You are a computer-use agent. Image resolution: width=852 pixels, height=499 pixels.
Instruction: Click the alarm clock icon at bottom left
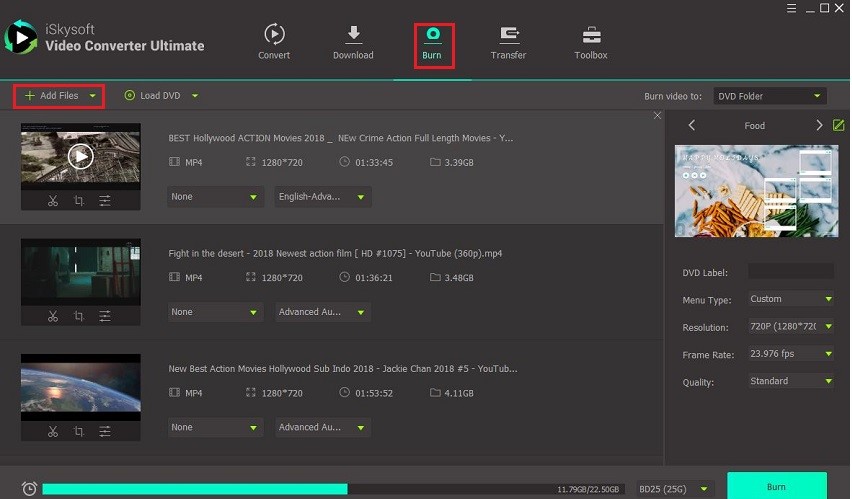(29, 488)
